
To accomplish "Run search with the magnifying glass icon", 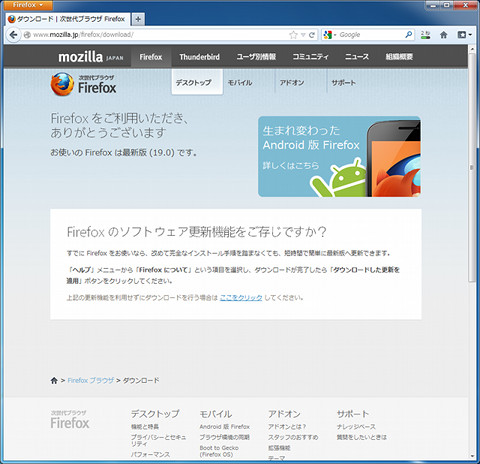I will coord(408,35).
